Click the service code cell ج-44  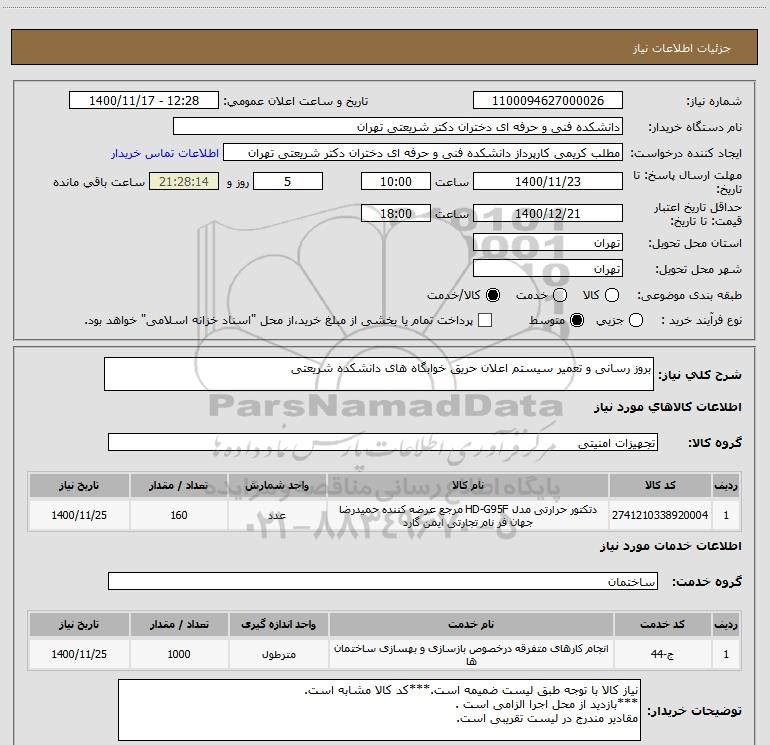tap(662, 654)
